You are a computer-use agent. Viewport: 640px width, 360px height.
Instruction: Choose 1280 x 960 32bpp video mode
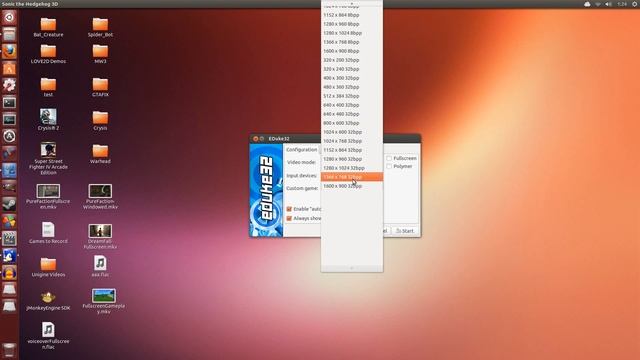coord(352,159)
